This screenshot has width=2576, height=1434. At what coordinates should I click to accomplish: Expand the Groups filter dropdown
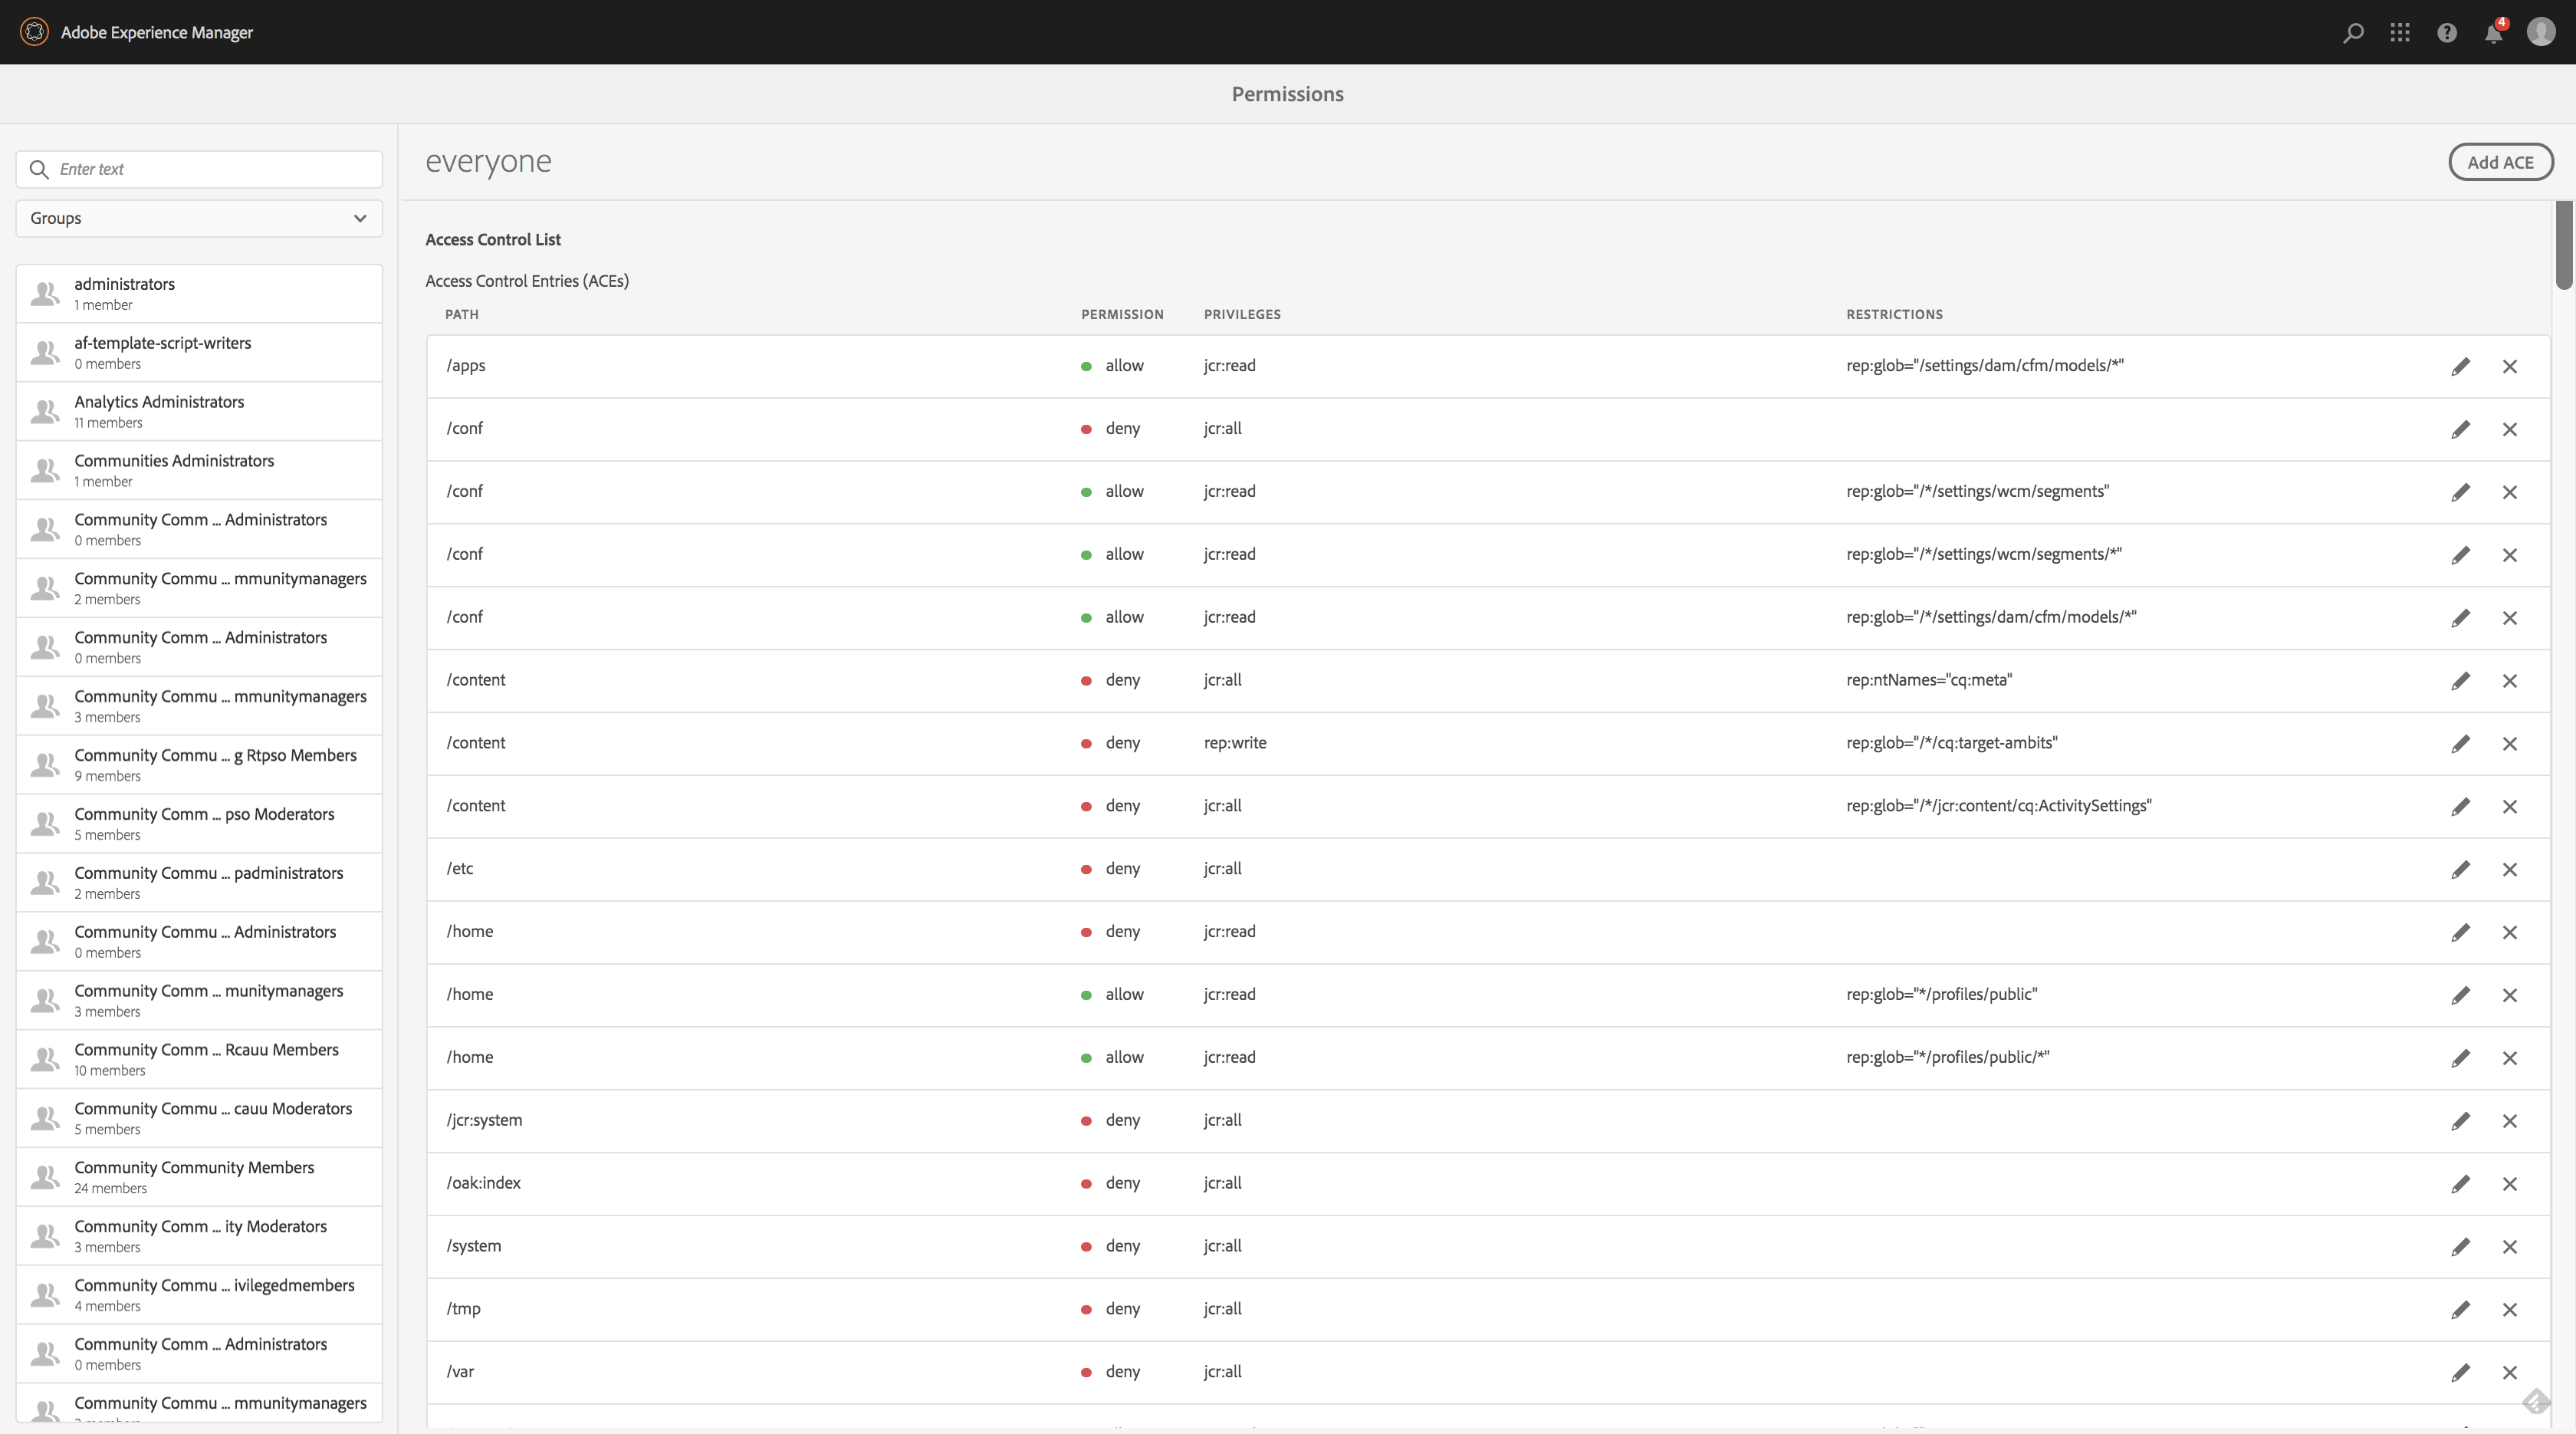(199, 218)
